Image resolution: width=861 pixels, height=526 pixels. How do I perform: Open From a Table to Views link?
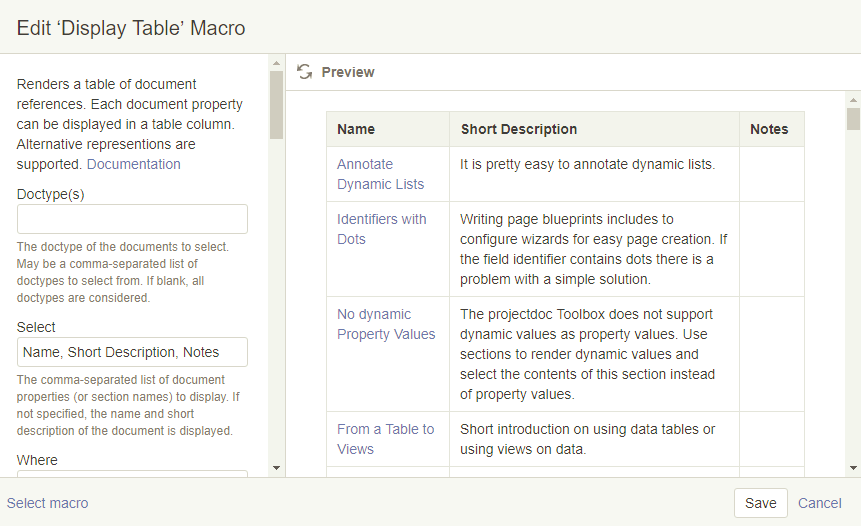click(385, 439)
